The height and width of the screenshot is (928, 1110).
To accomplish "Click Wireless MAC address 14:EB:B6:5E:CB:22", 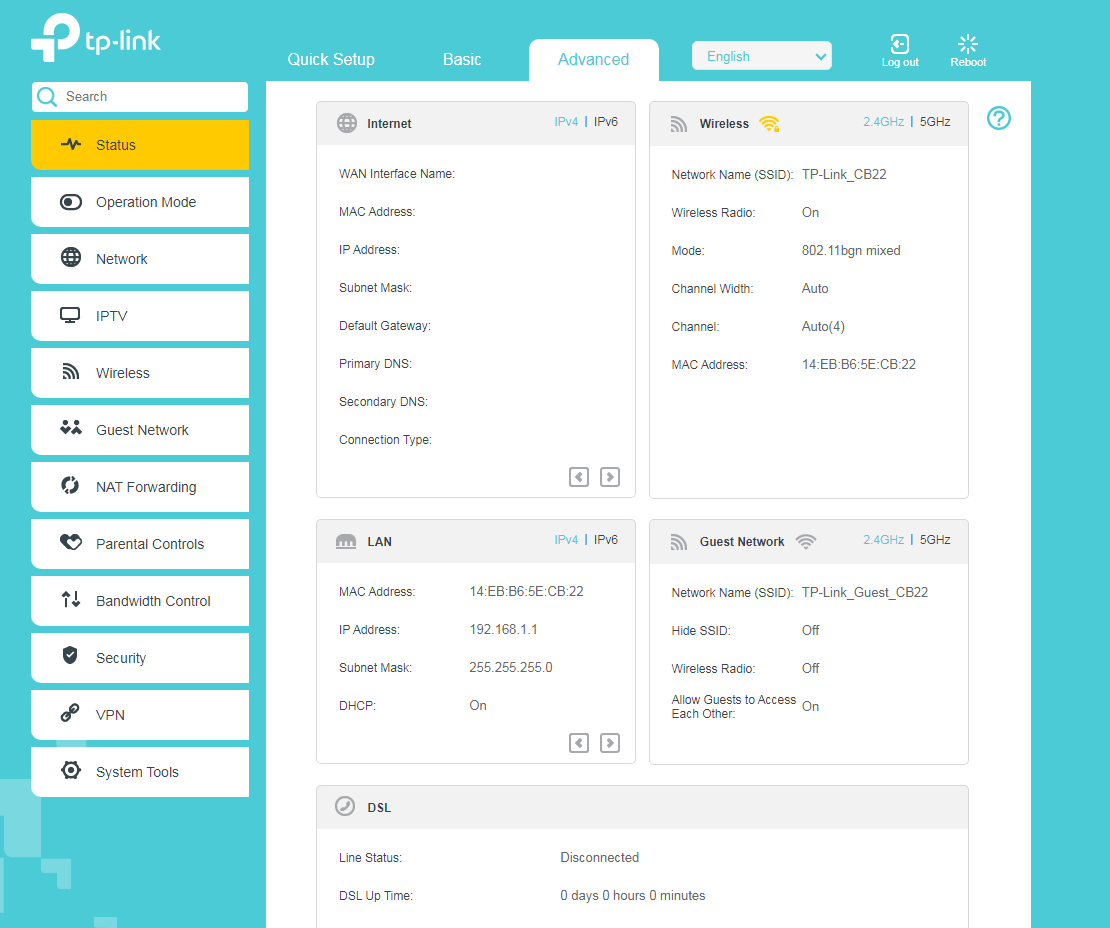I will (859, 365).
